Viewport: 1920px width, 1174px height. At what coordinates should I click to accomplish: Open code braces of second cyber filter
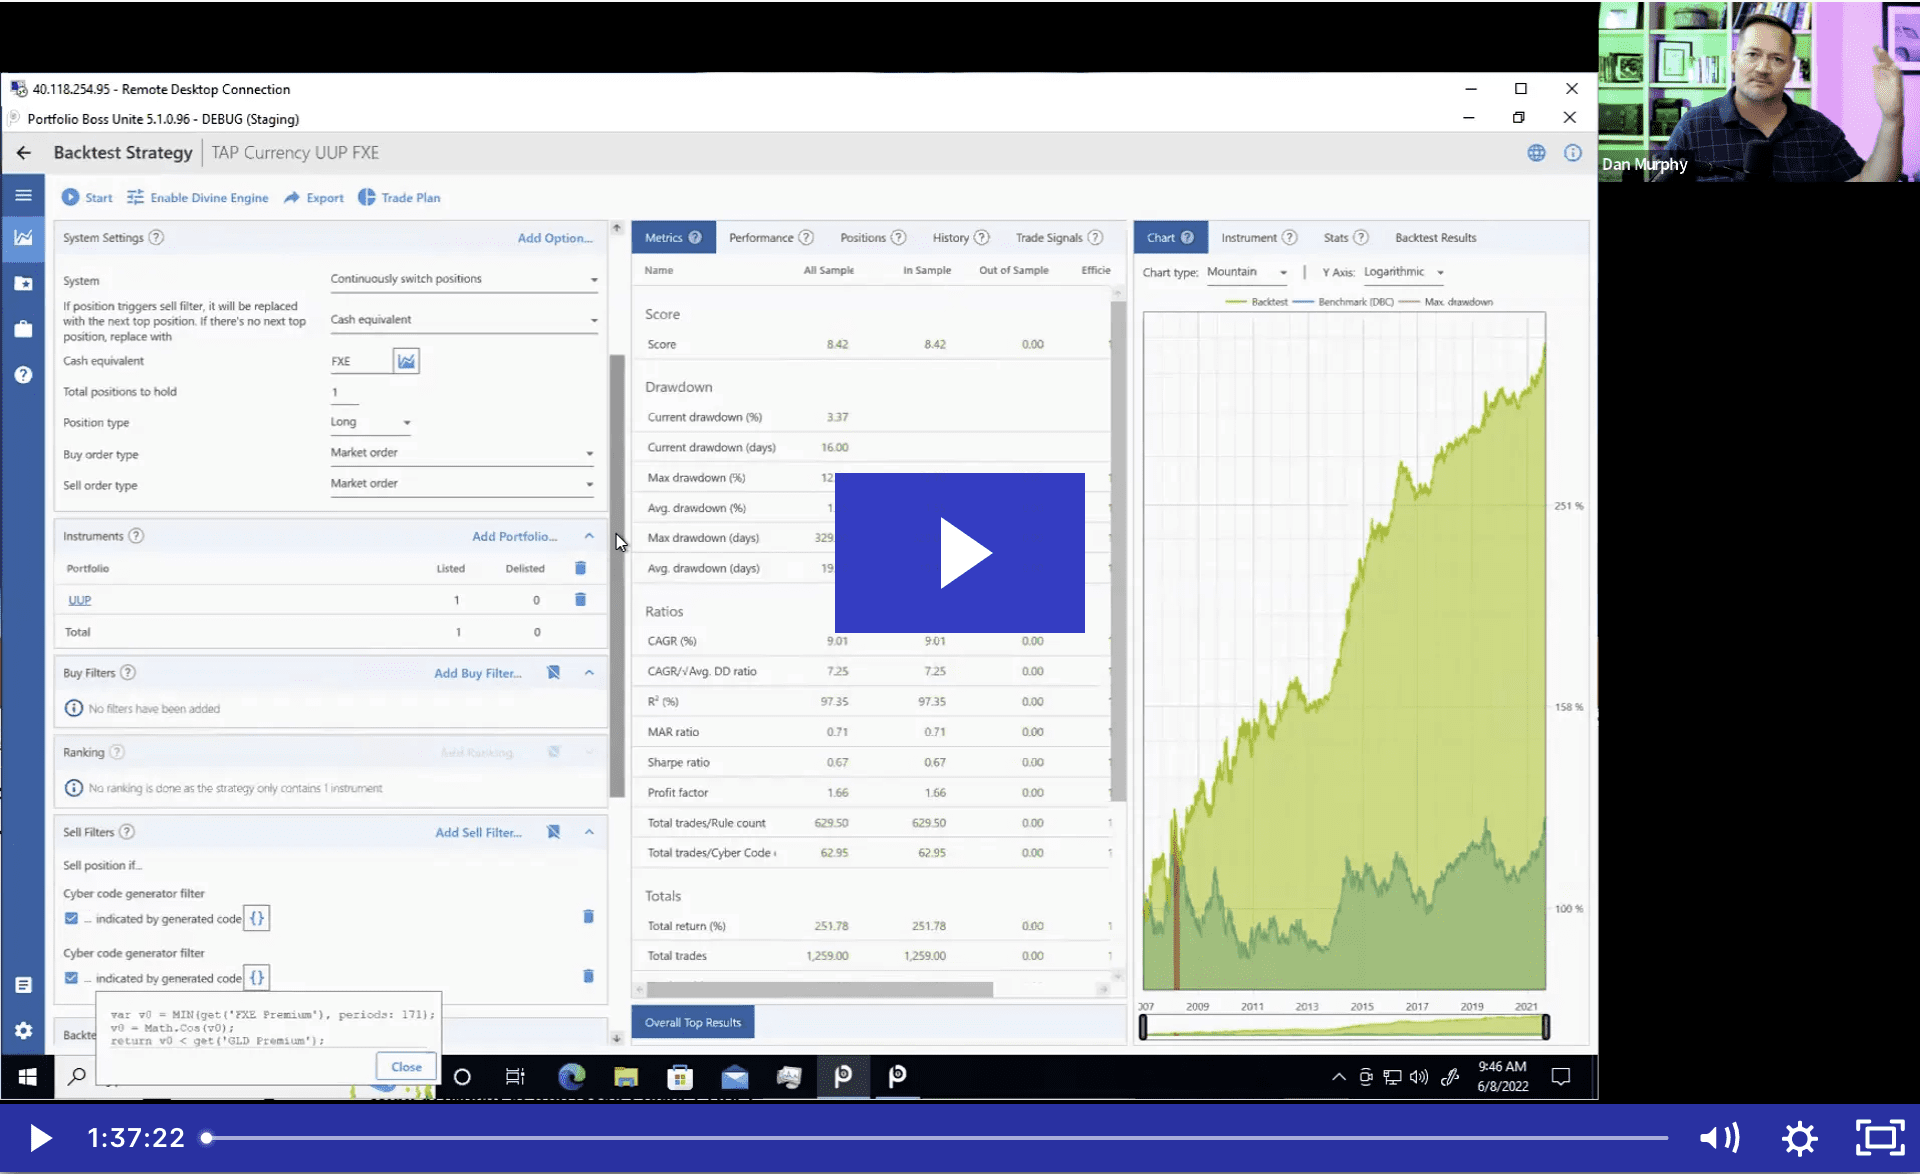[257, 977]
